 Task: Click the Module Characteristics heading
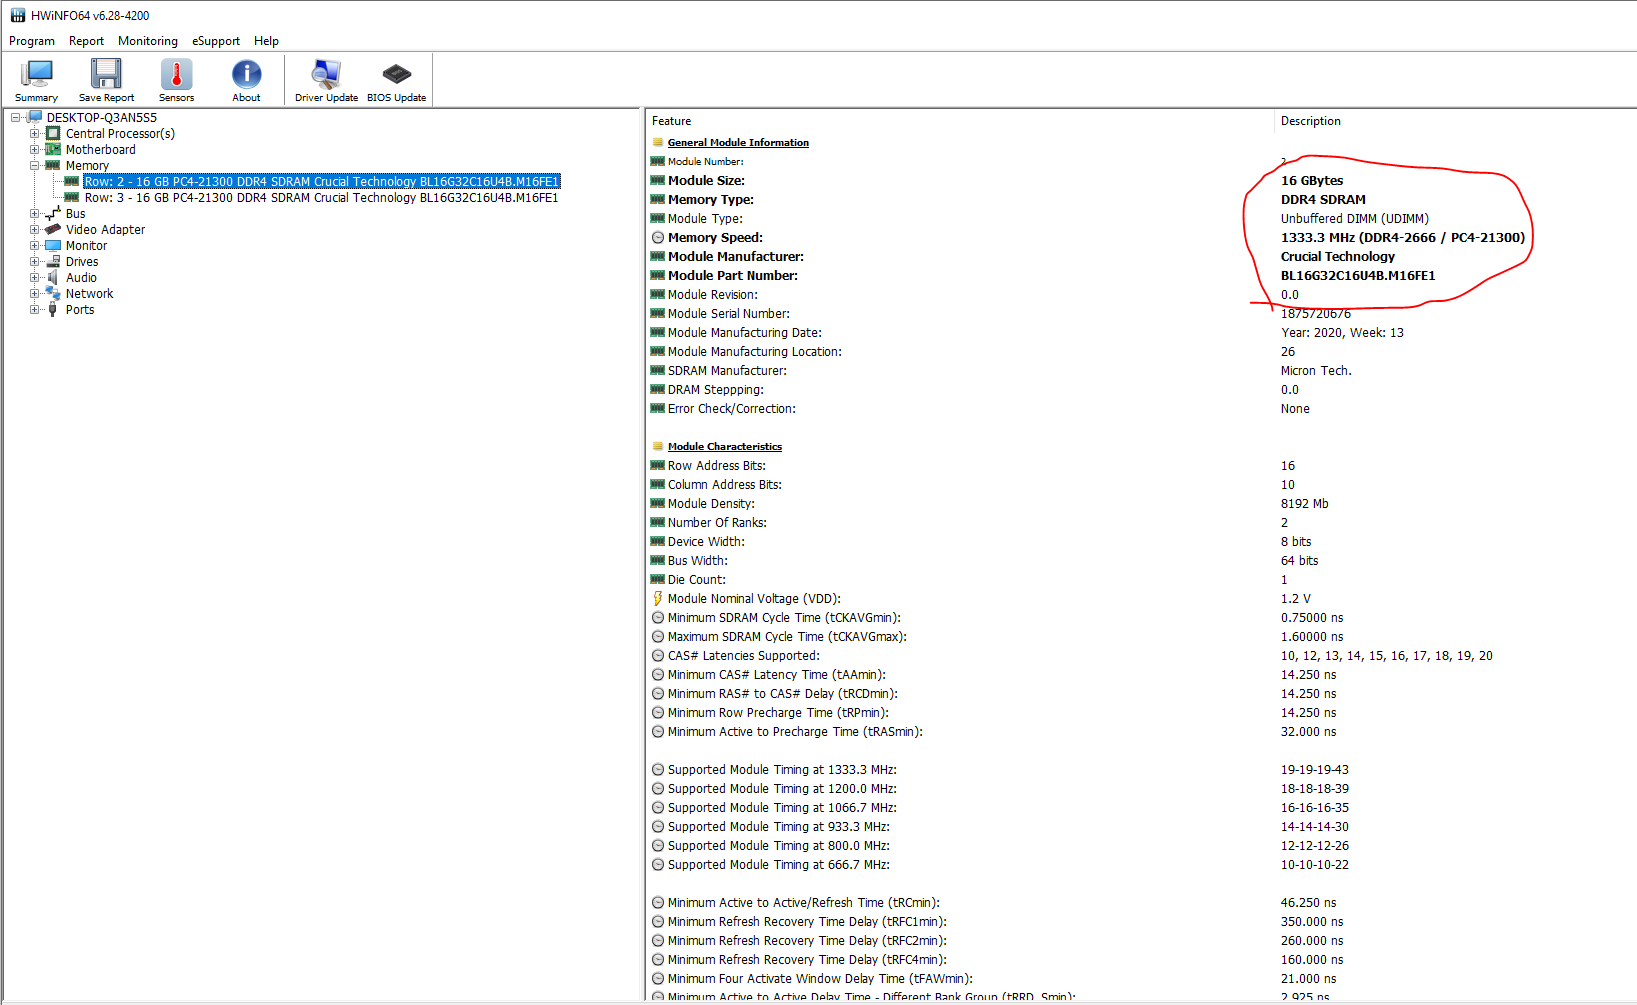pos(725,446)
